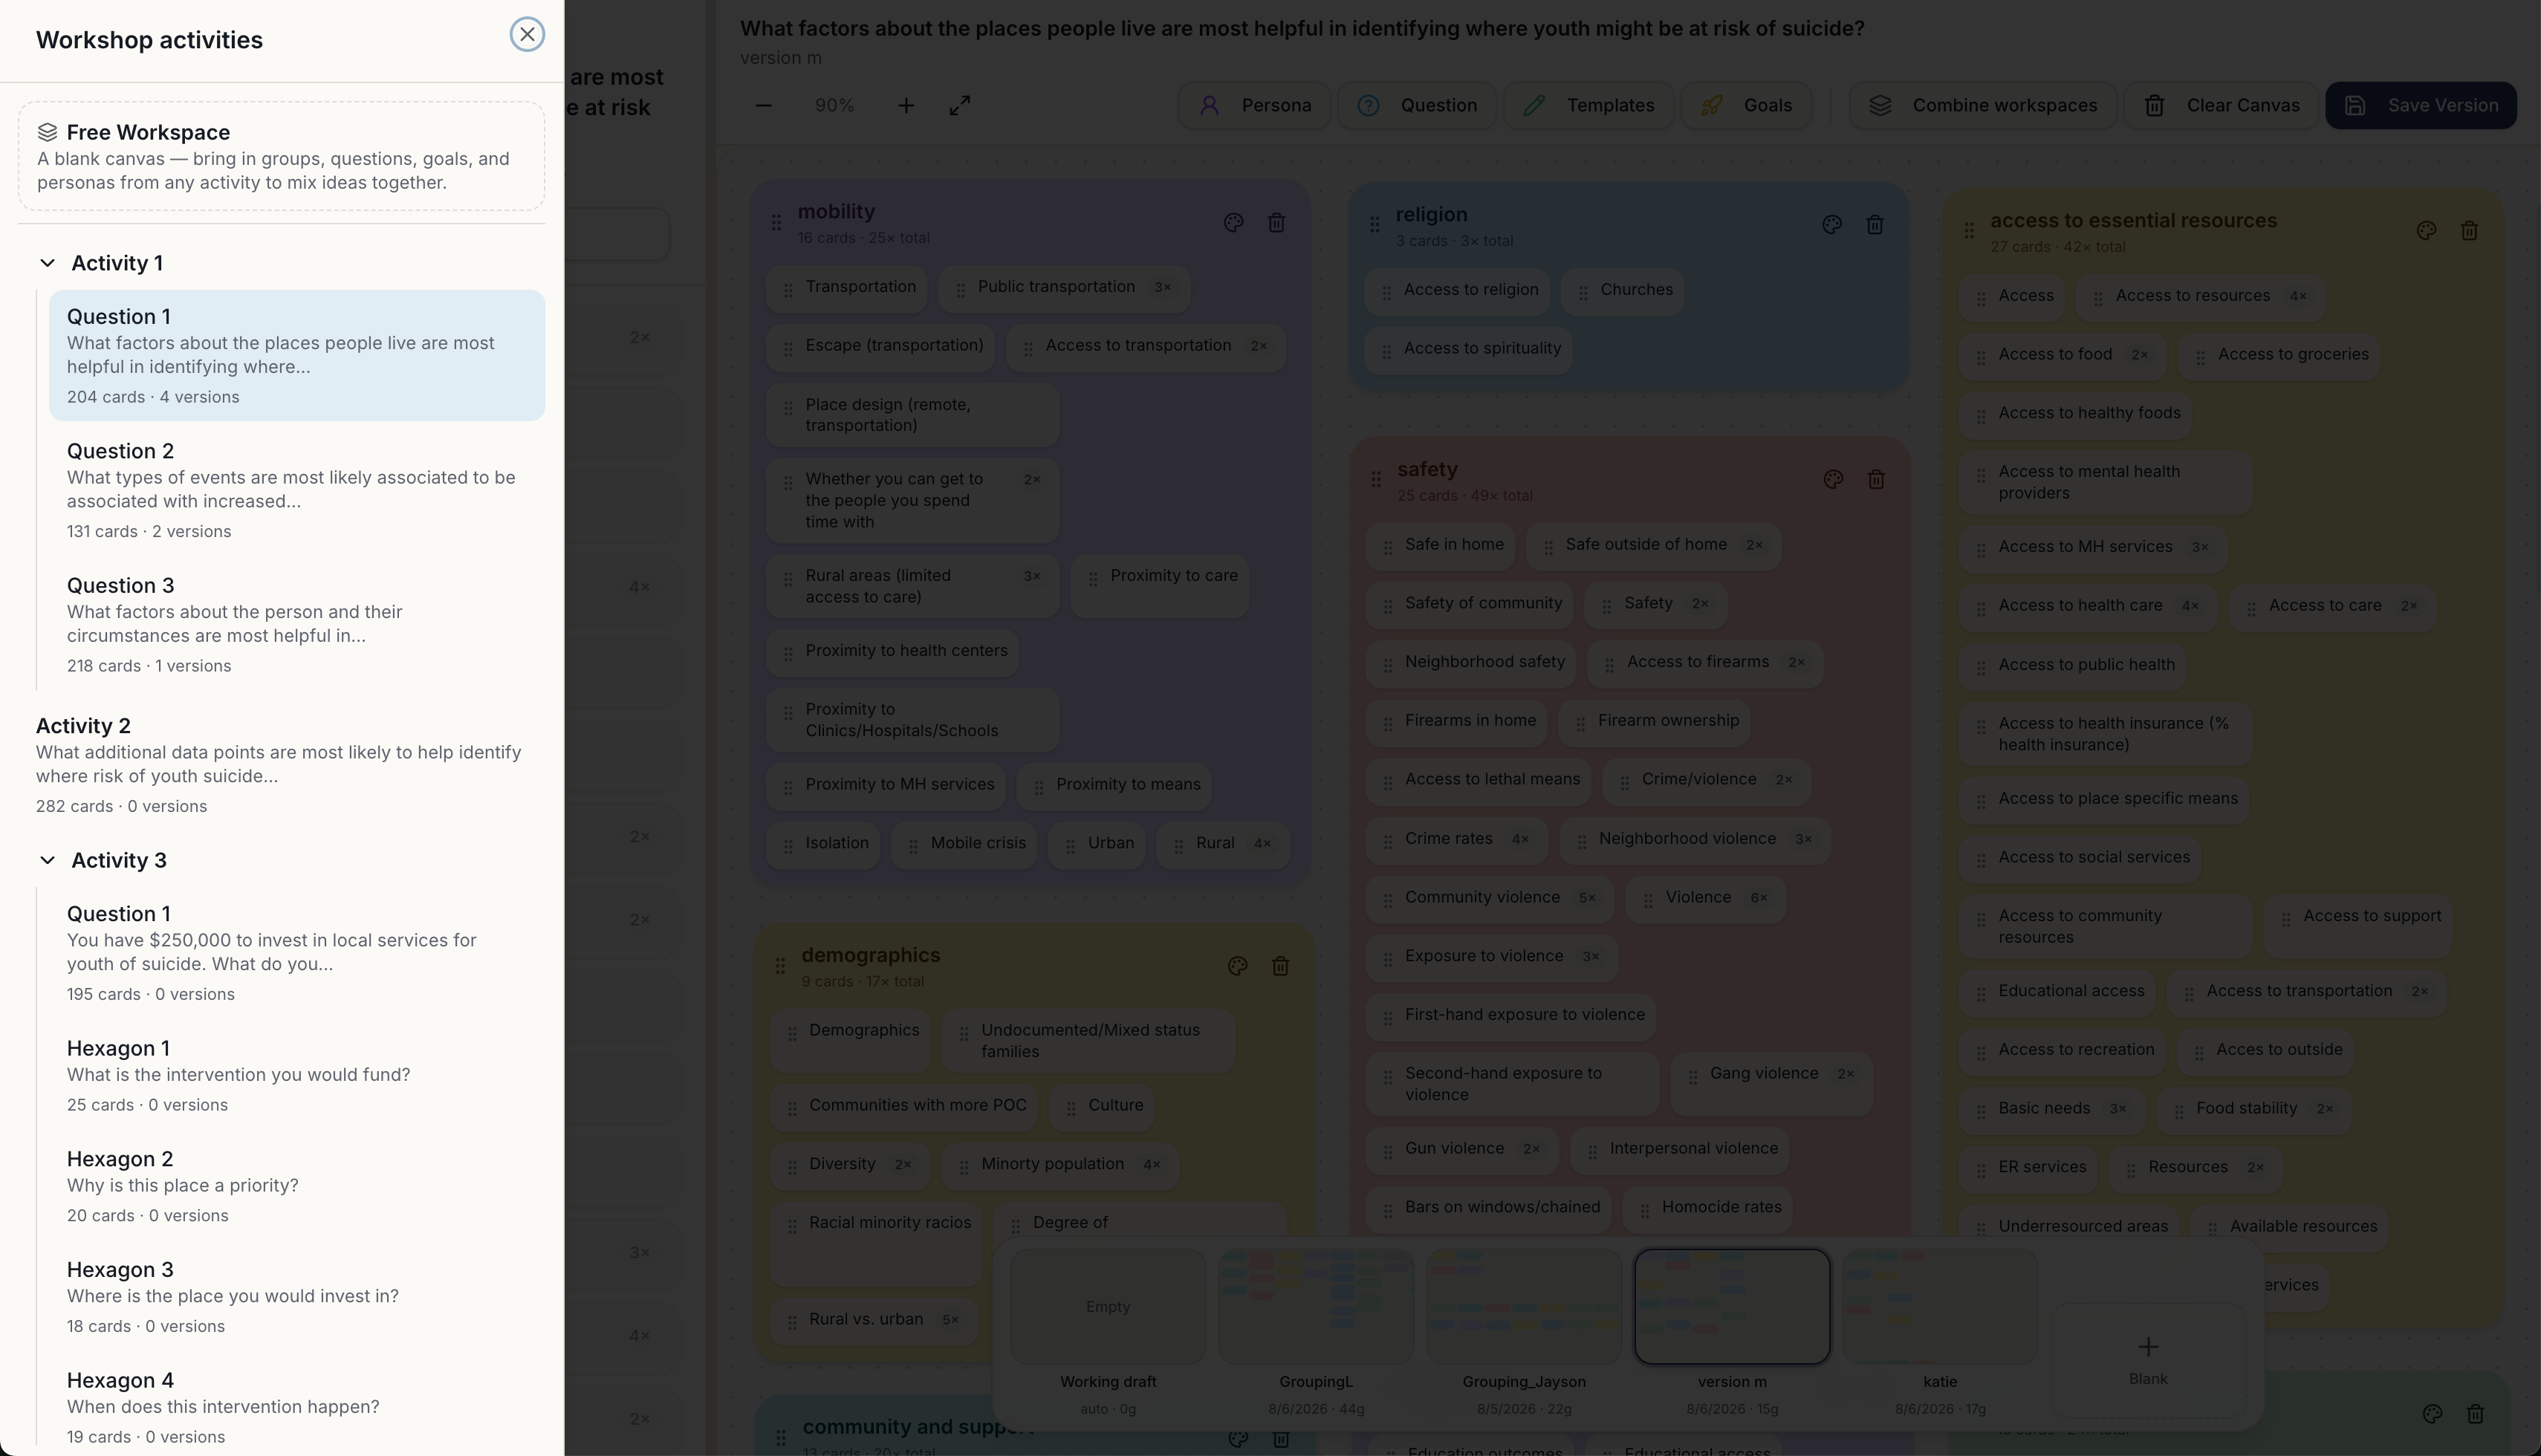Select Question 3 about the person's circumstances
The width and height of the screenshot is (2541, 1456).
pos(297,624)
